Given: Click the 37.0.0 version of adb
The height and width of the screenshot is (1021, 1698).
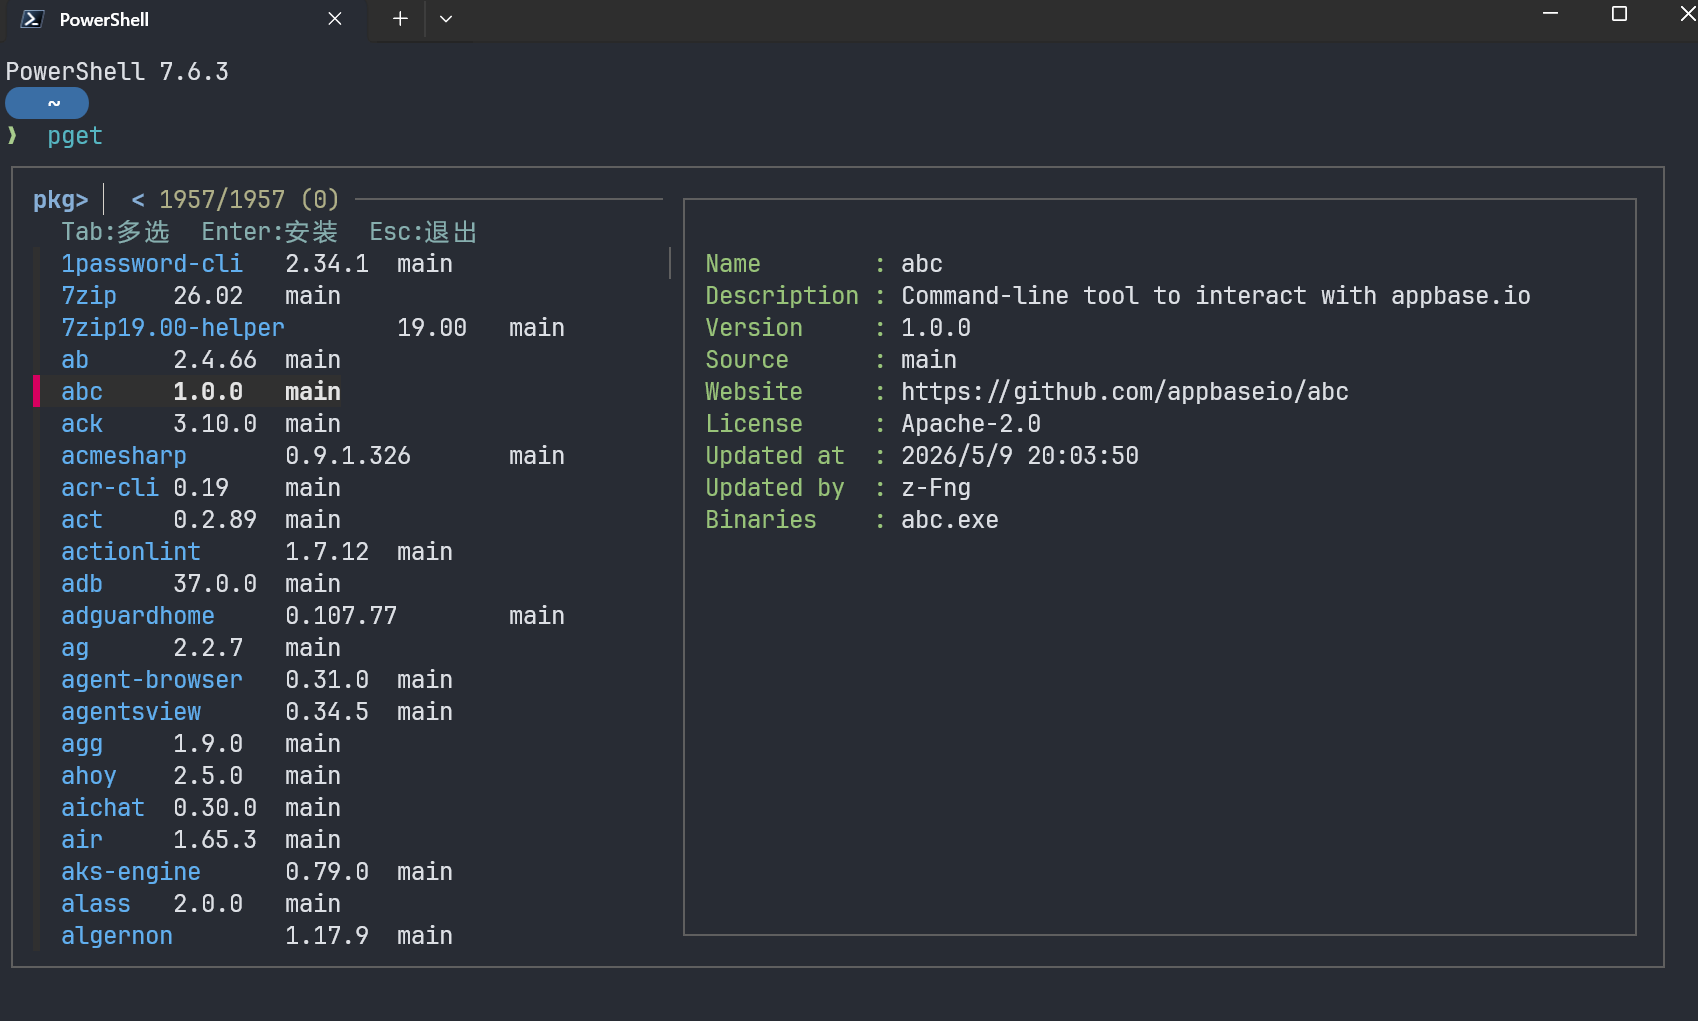Looking at the screenshot, I should pyautogui.click(x=215, y=584).
